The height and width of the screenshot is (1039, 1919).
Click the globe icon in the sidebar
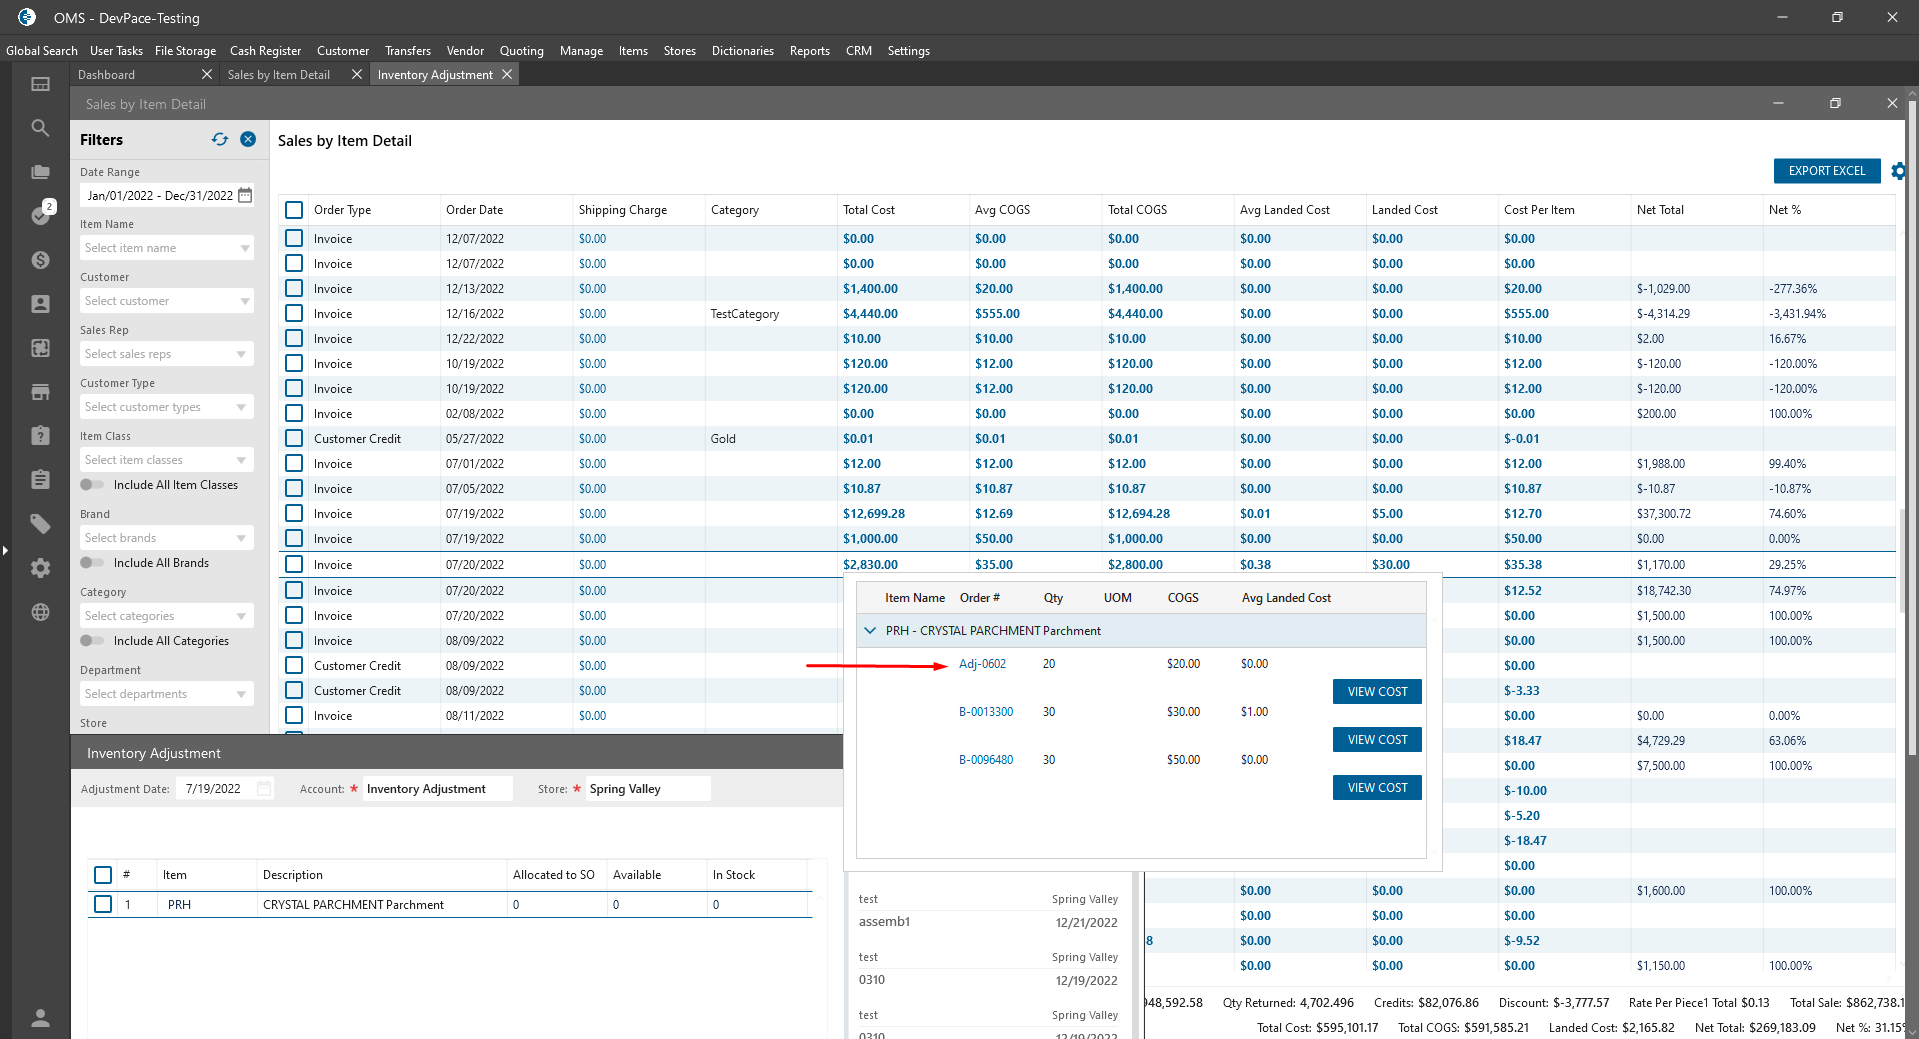(40, 612)
